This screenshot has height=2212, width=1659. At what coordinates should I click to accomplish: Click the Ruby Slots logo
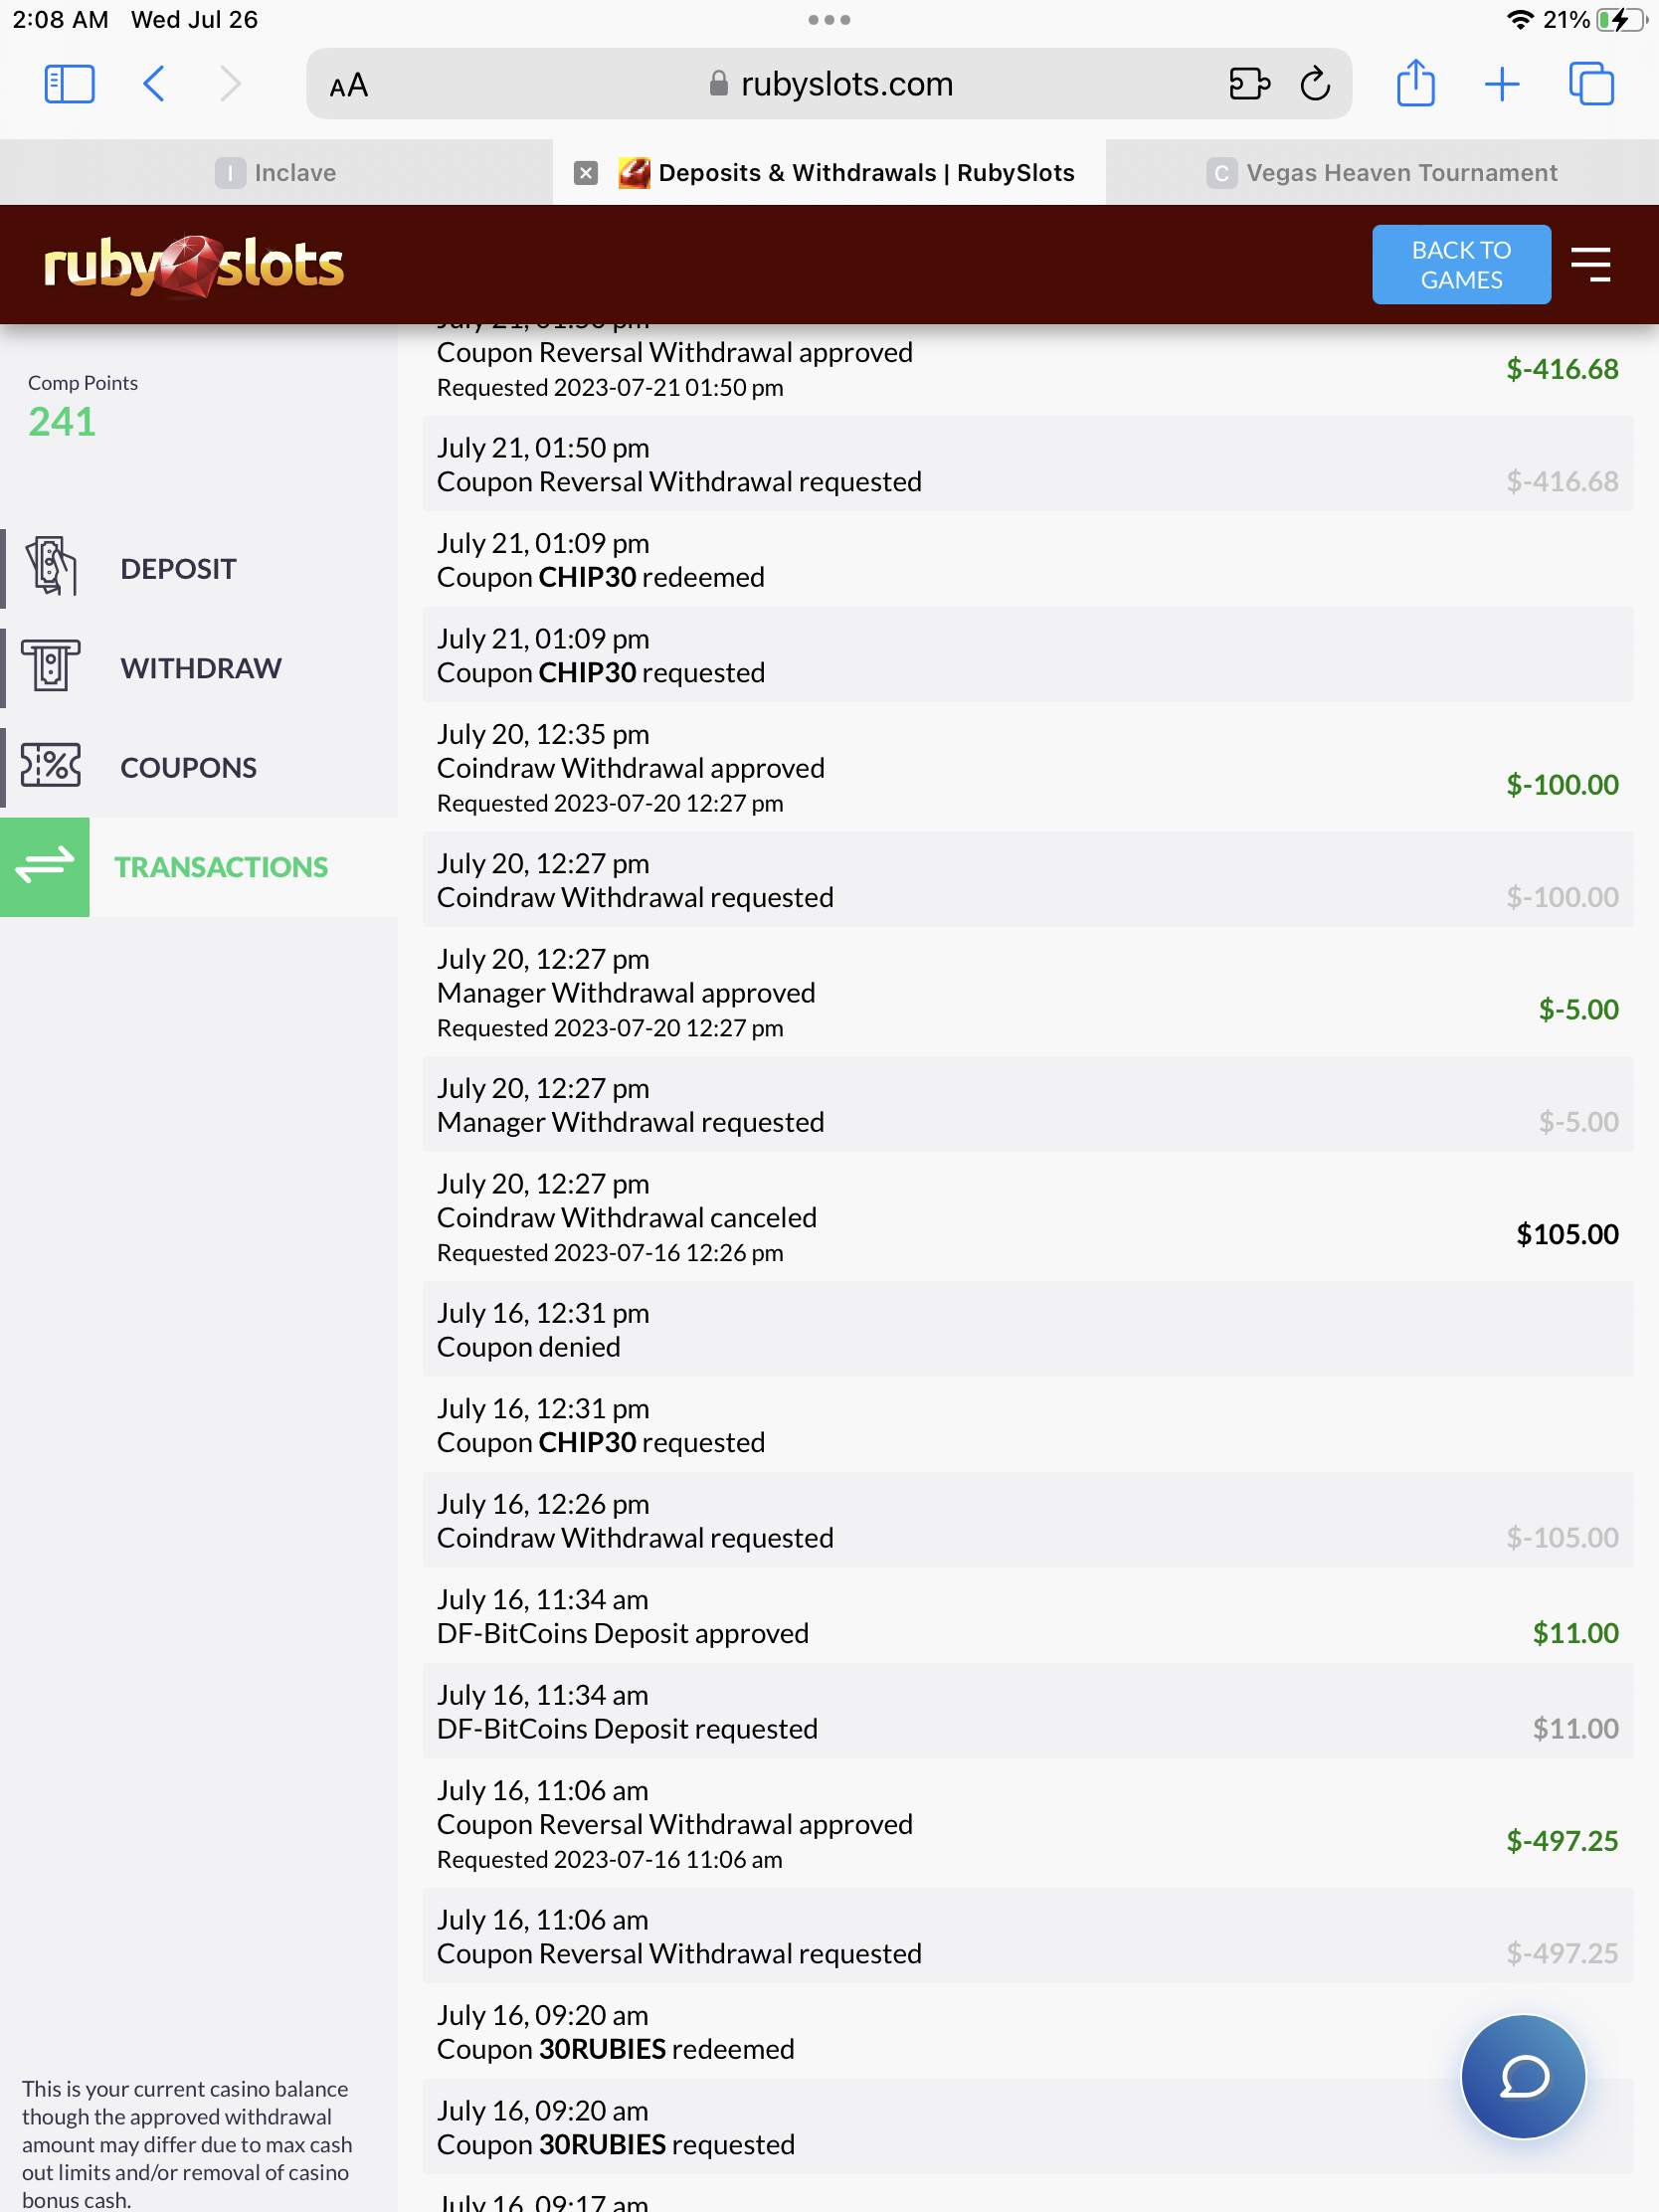pyautogui.click(x=193, y=266)
